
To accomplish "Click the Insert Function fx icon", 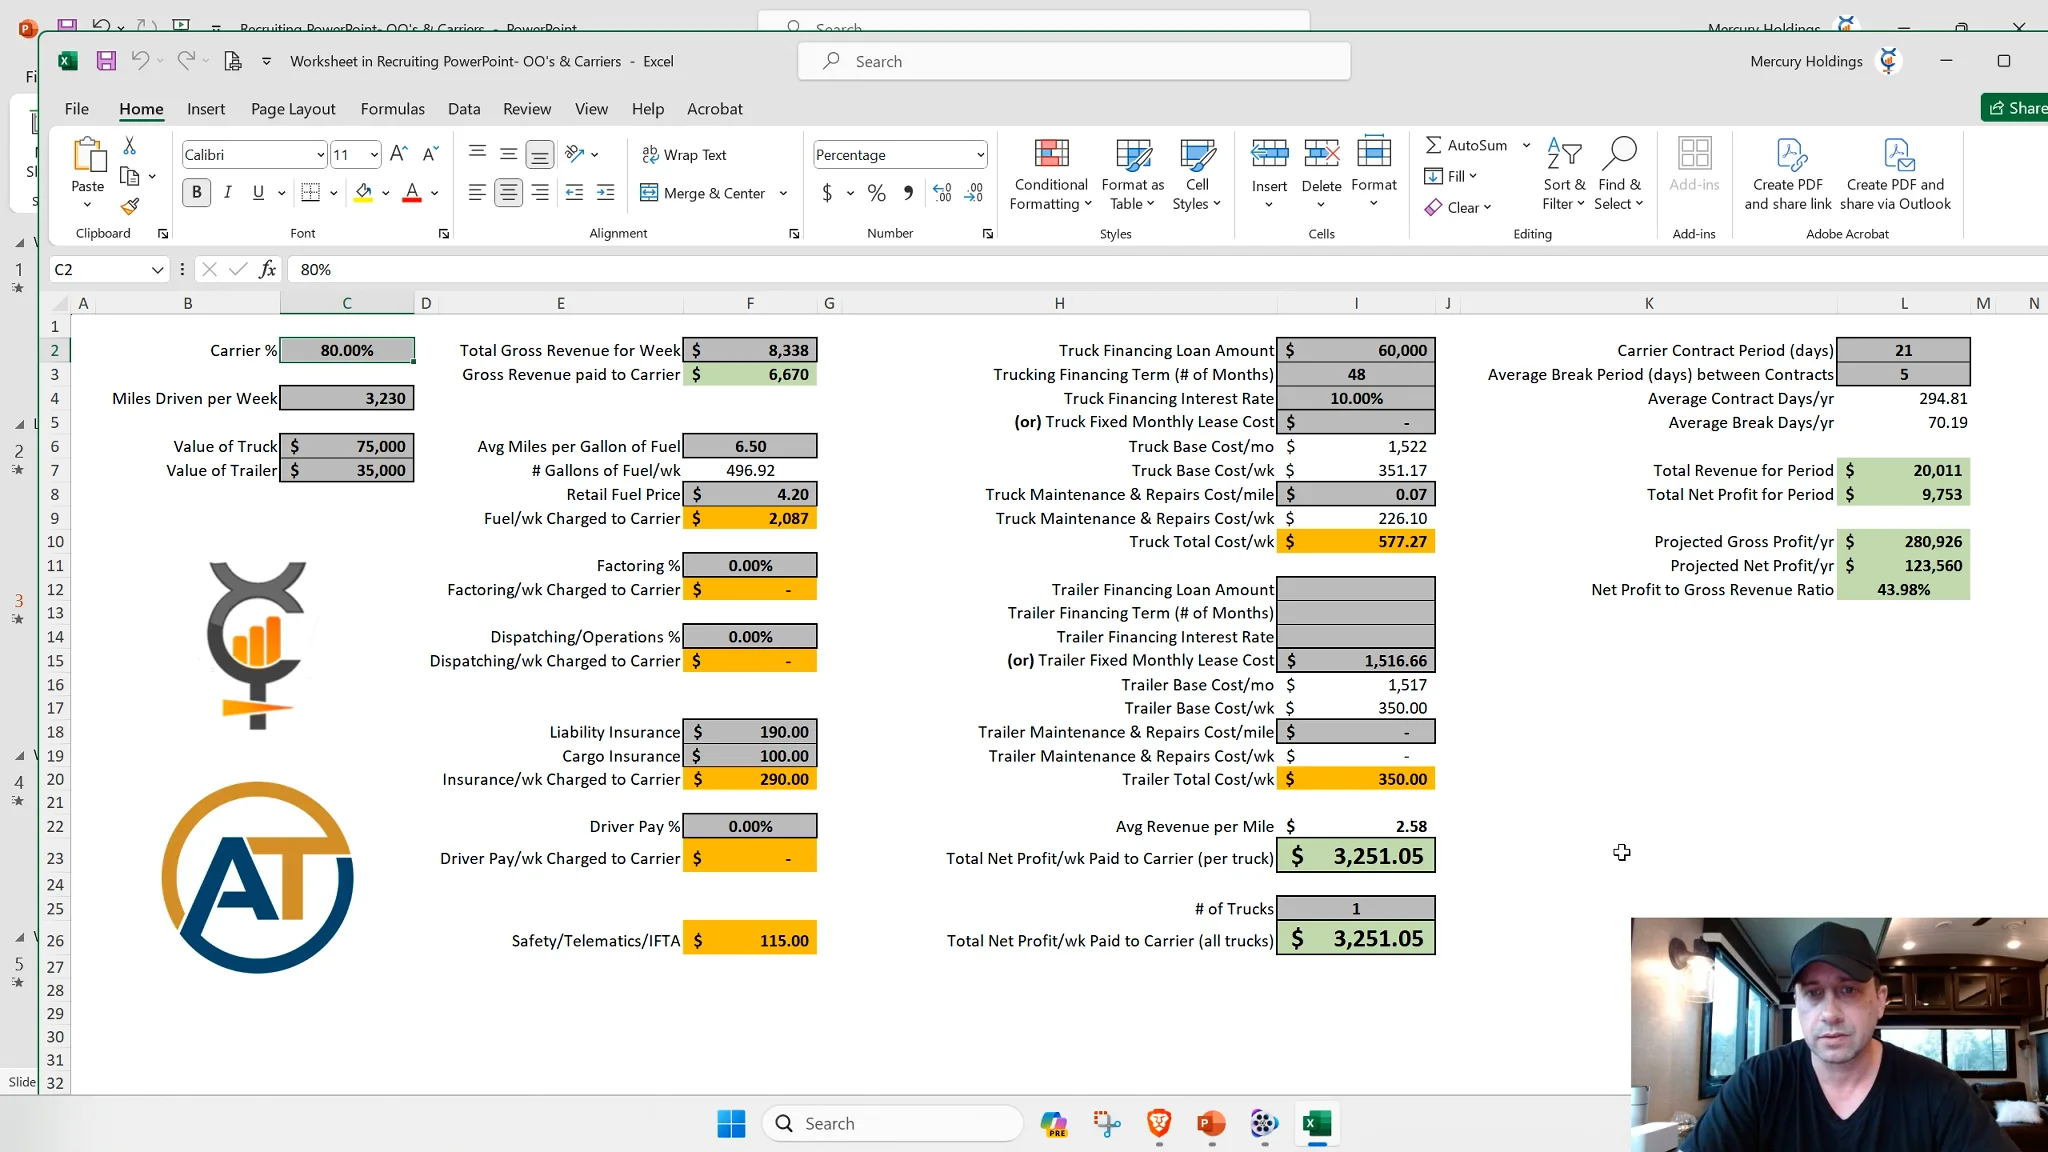I will [x=267, y=269].
